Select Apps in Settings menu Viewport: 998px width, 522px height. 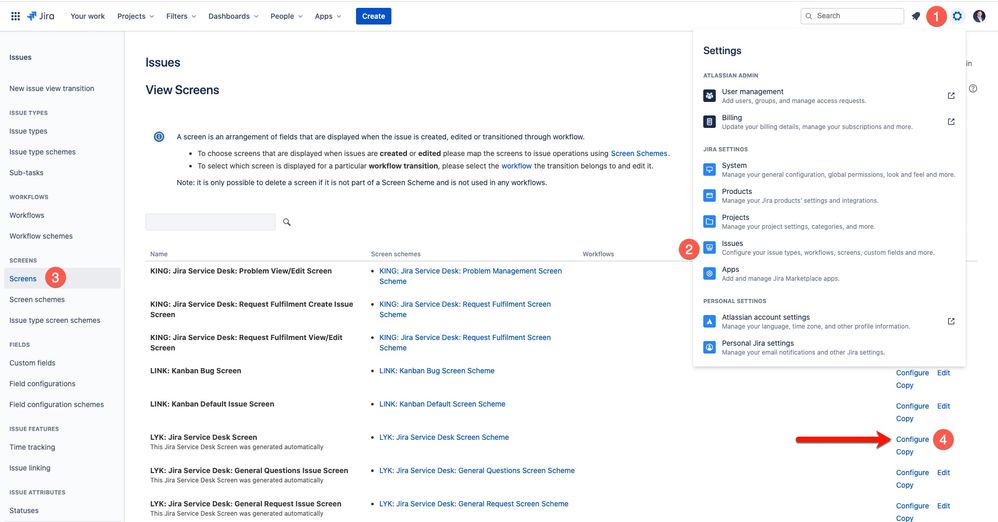pyautogui.click(x=829, y=274)
